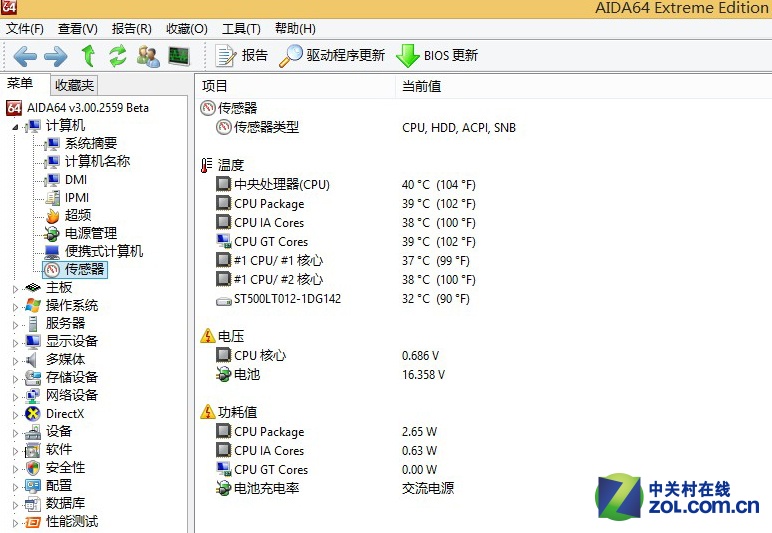Select the CPU 核心 voltage row
The height and width of the screenshot is (533, 772).
click(327, 355)
